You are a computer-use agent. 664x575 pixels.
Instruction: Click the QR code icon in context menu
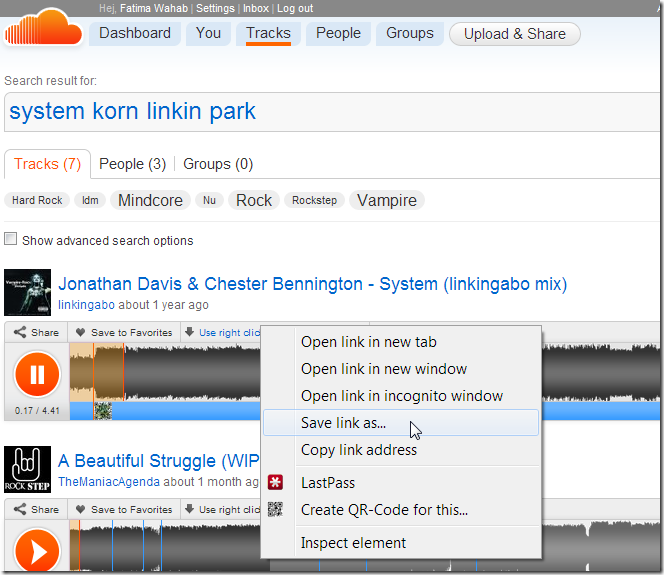(x=275, y=509)
